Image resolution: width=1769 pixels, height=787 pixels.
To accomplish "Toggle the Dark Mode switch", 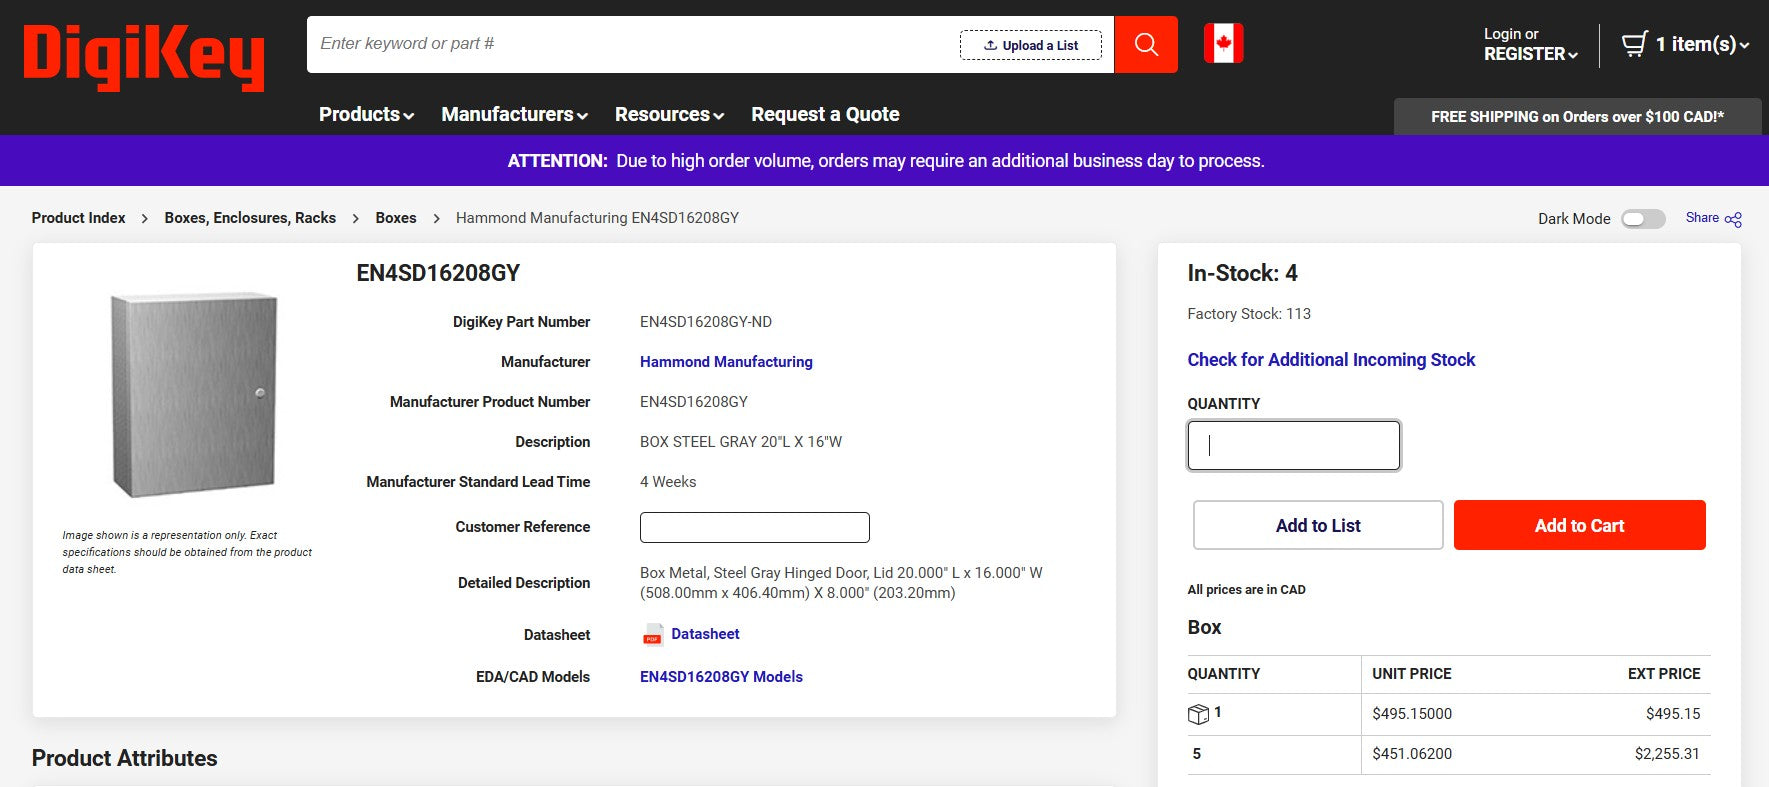I will click(x=1643, y=219).
